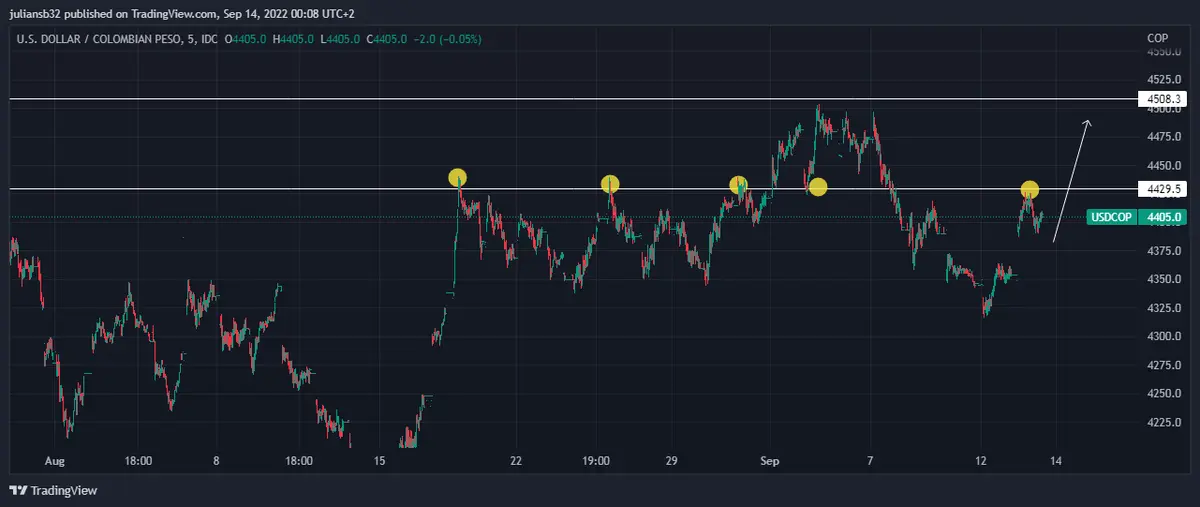This screenshot has height=507, width=1200.
Task: Click the 4300.0 level on the price scale
Action: [1165, 336]
